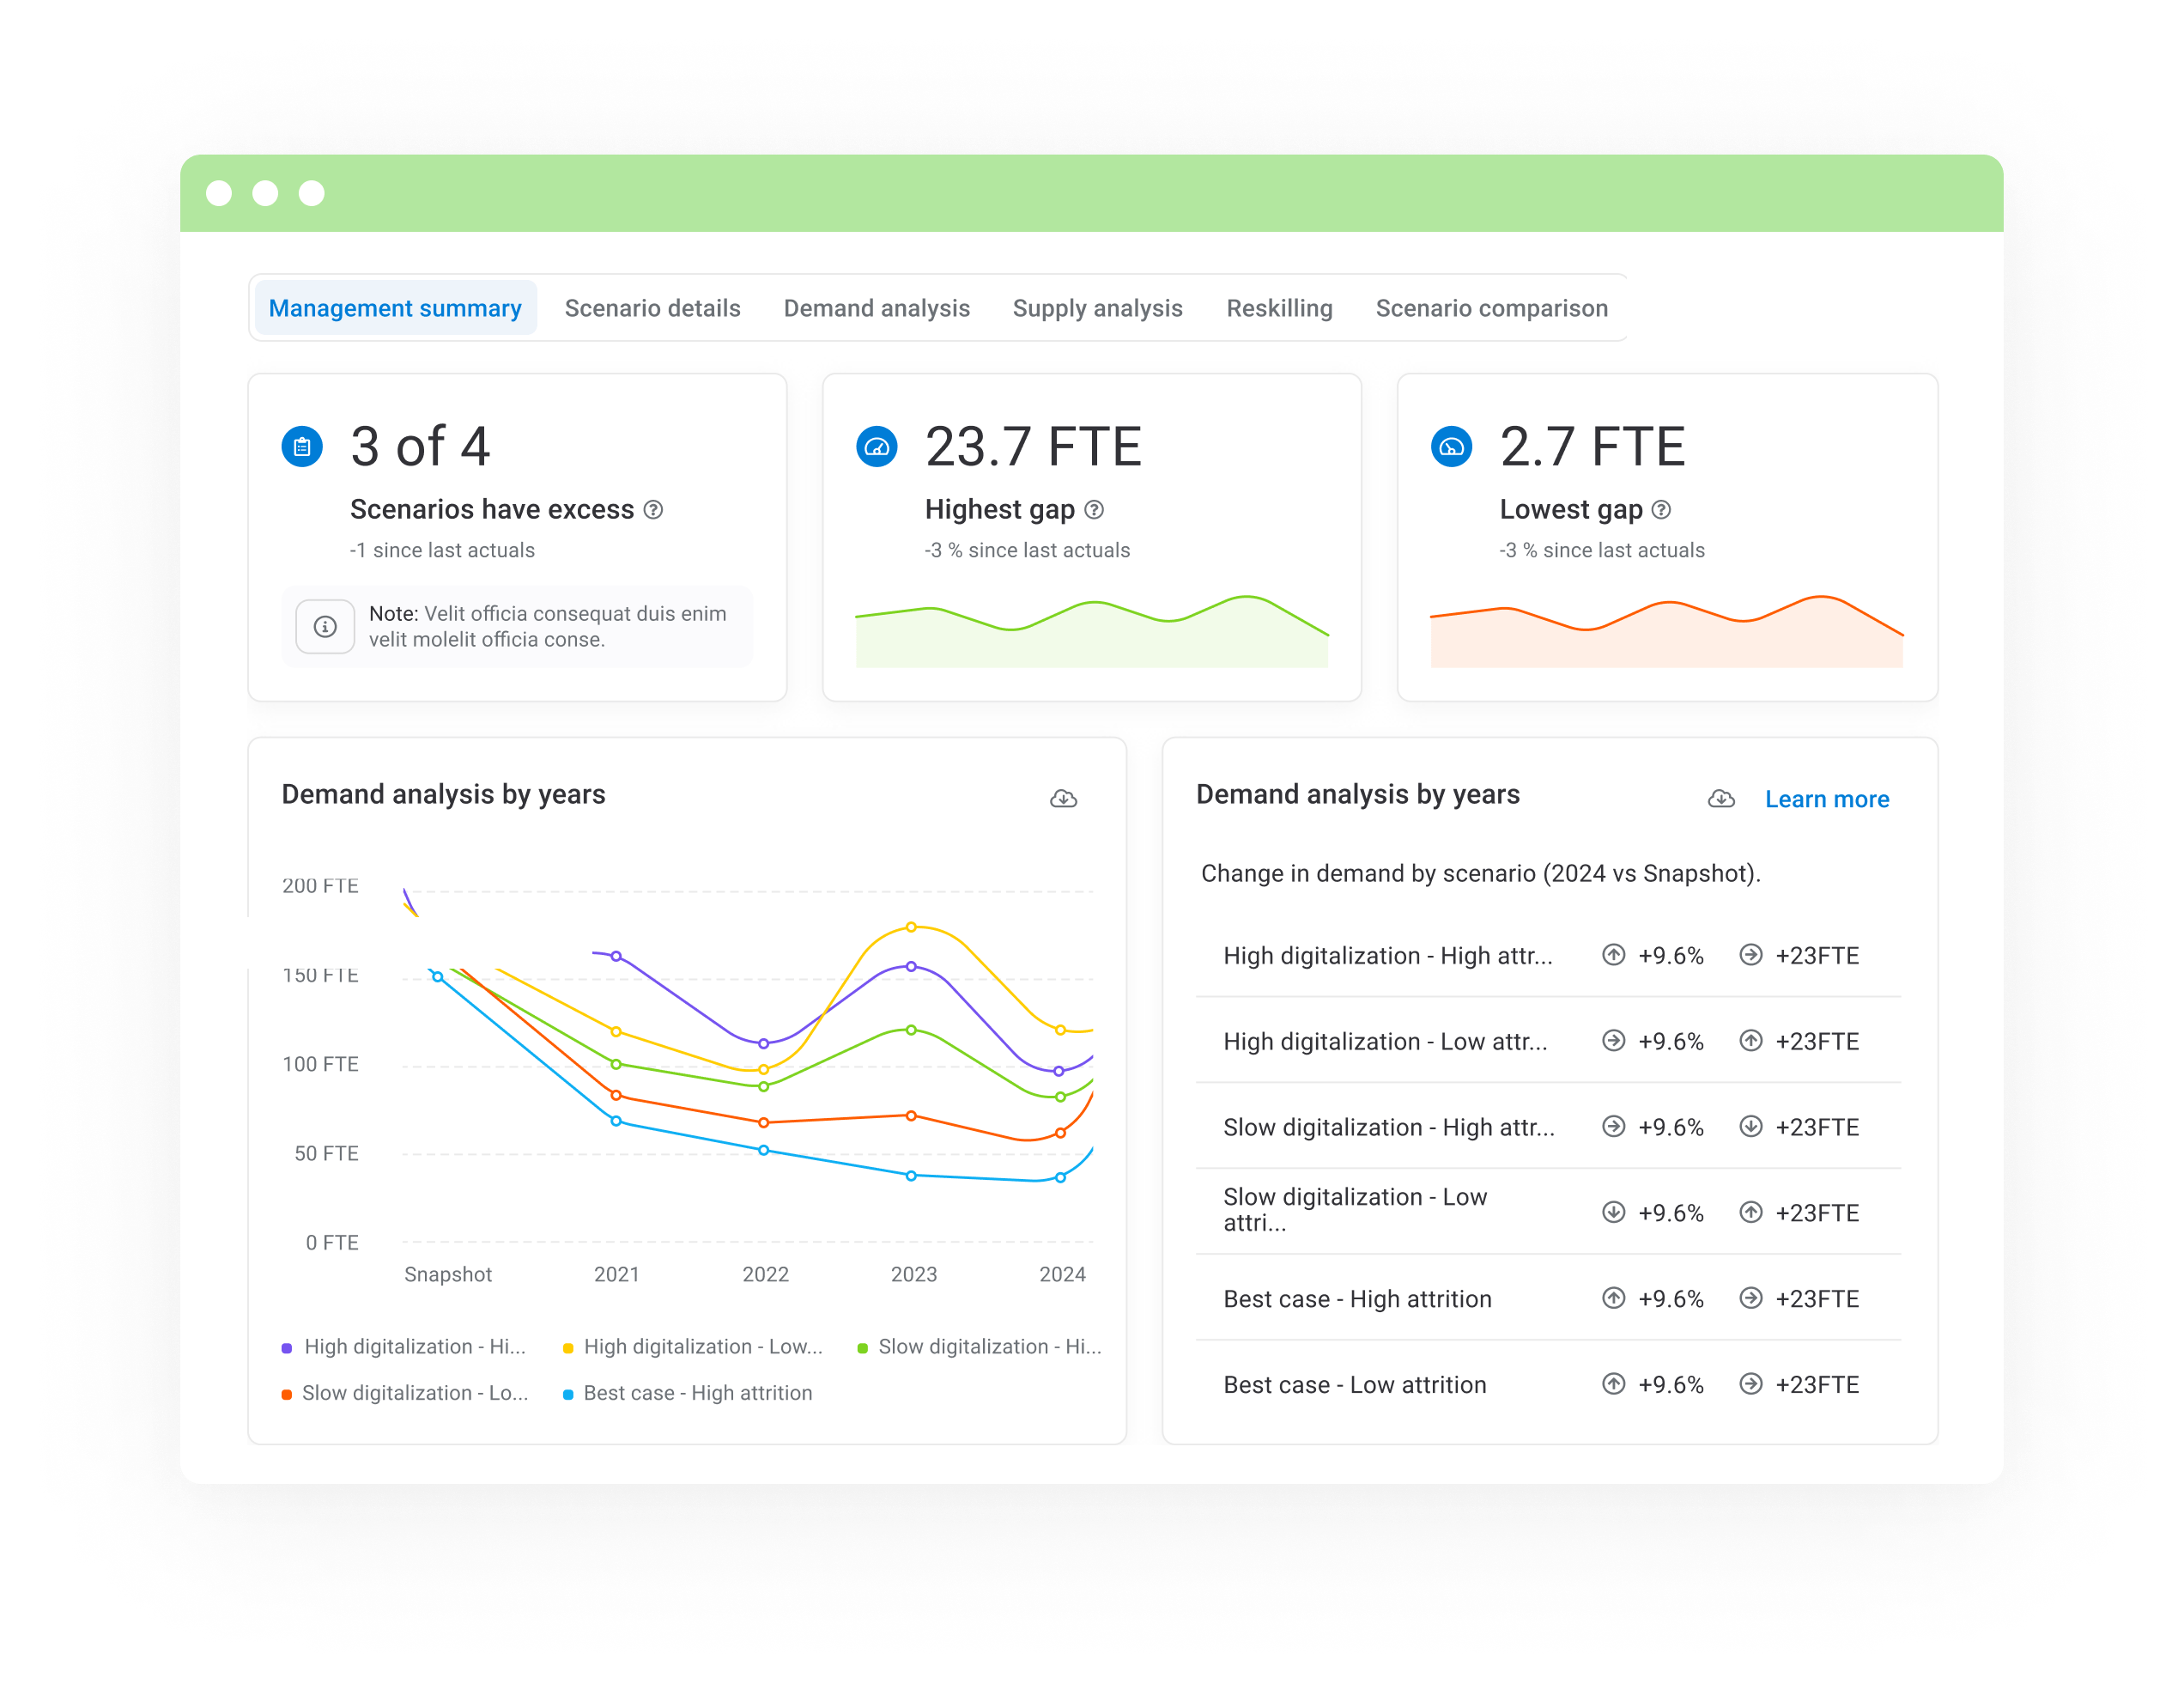2184x1690 pixels.
Task: Download the left Demand analysis chart
Action: tap(1063, 798)
